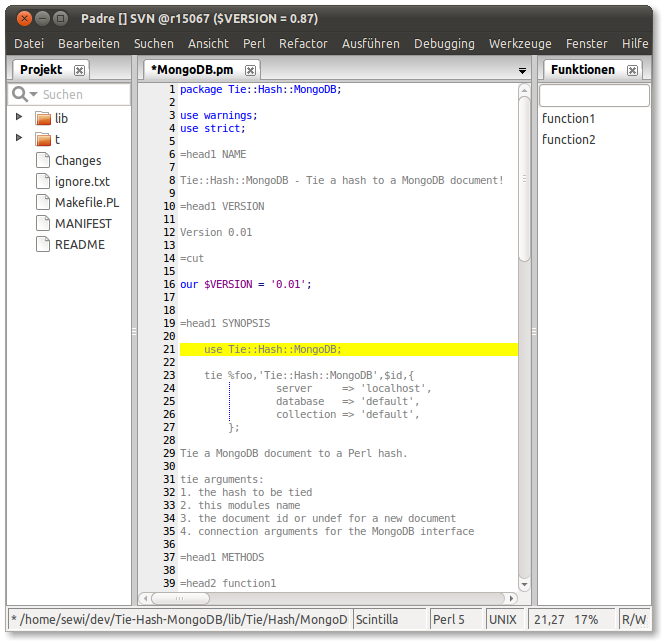Open the Datei menu
Image resolution: width=662 pixels, height=641 pixels.
[x=29, y=43]
